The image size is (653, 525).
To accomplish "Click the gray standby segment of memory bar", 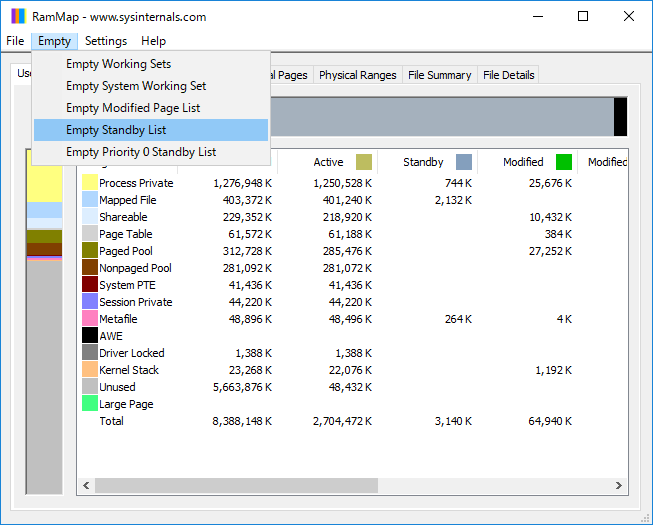I will [x=442, y=117].
